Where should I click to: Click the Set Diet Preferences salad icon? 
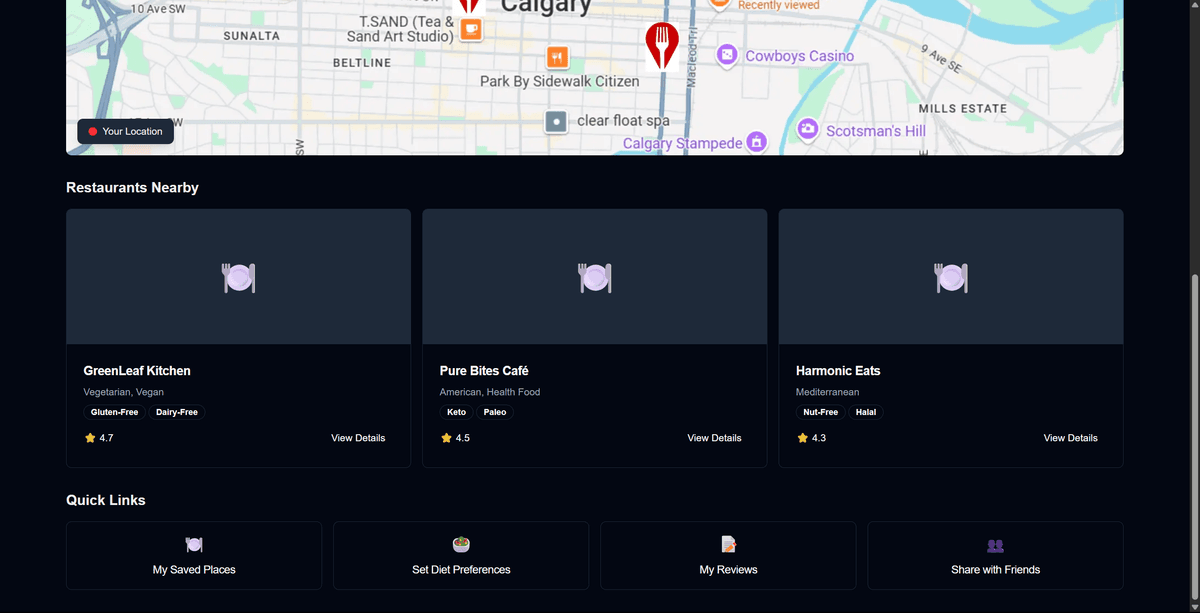[460, 544]
